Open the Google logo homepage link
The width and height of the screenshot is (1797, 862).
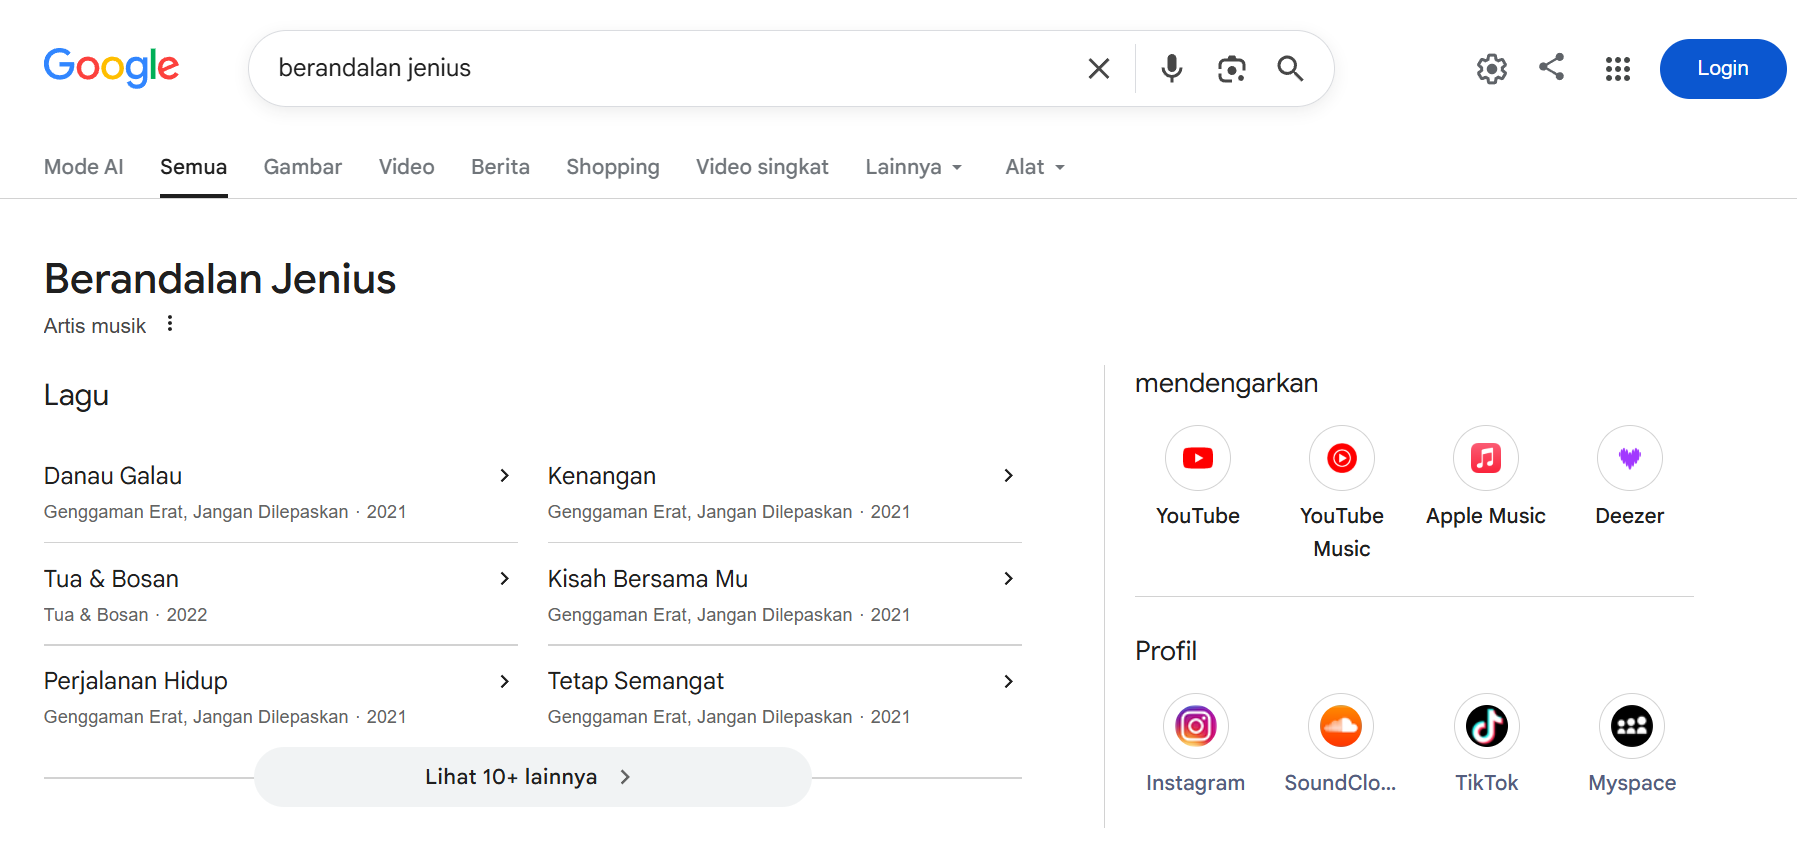pos(111,68)
